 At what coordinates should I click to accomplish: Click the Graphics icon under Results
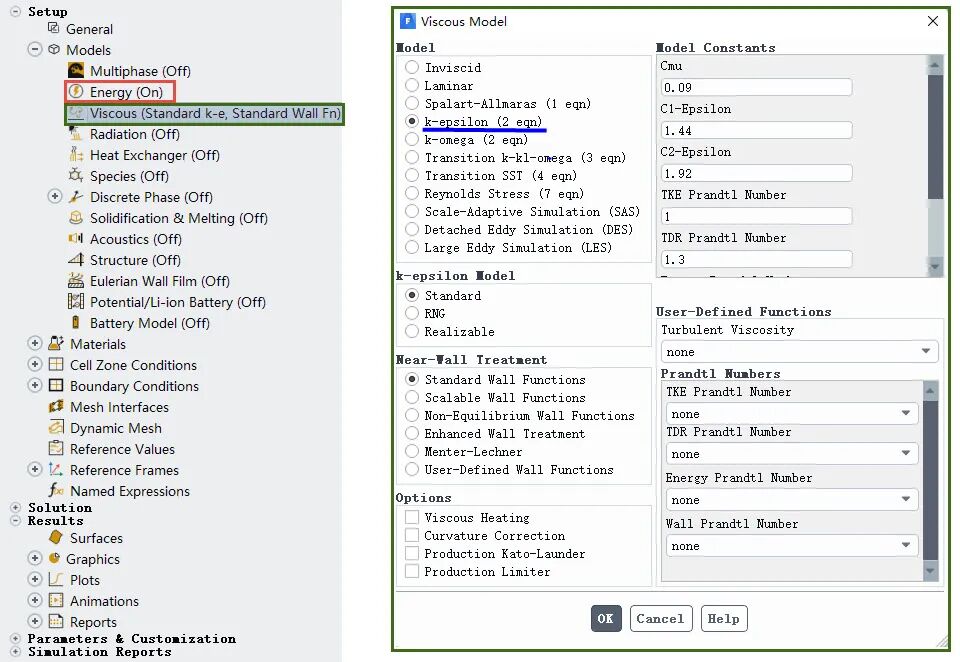coord(54,558)
